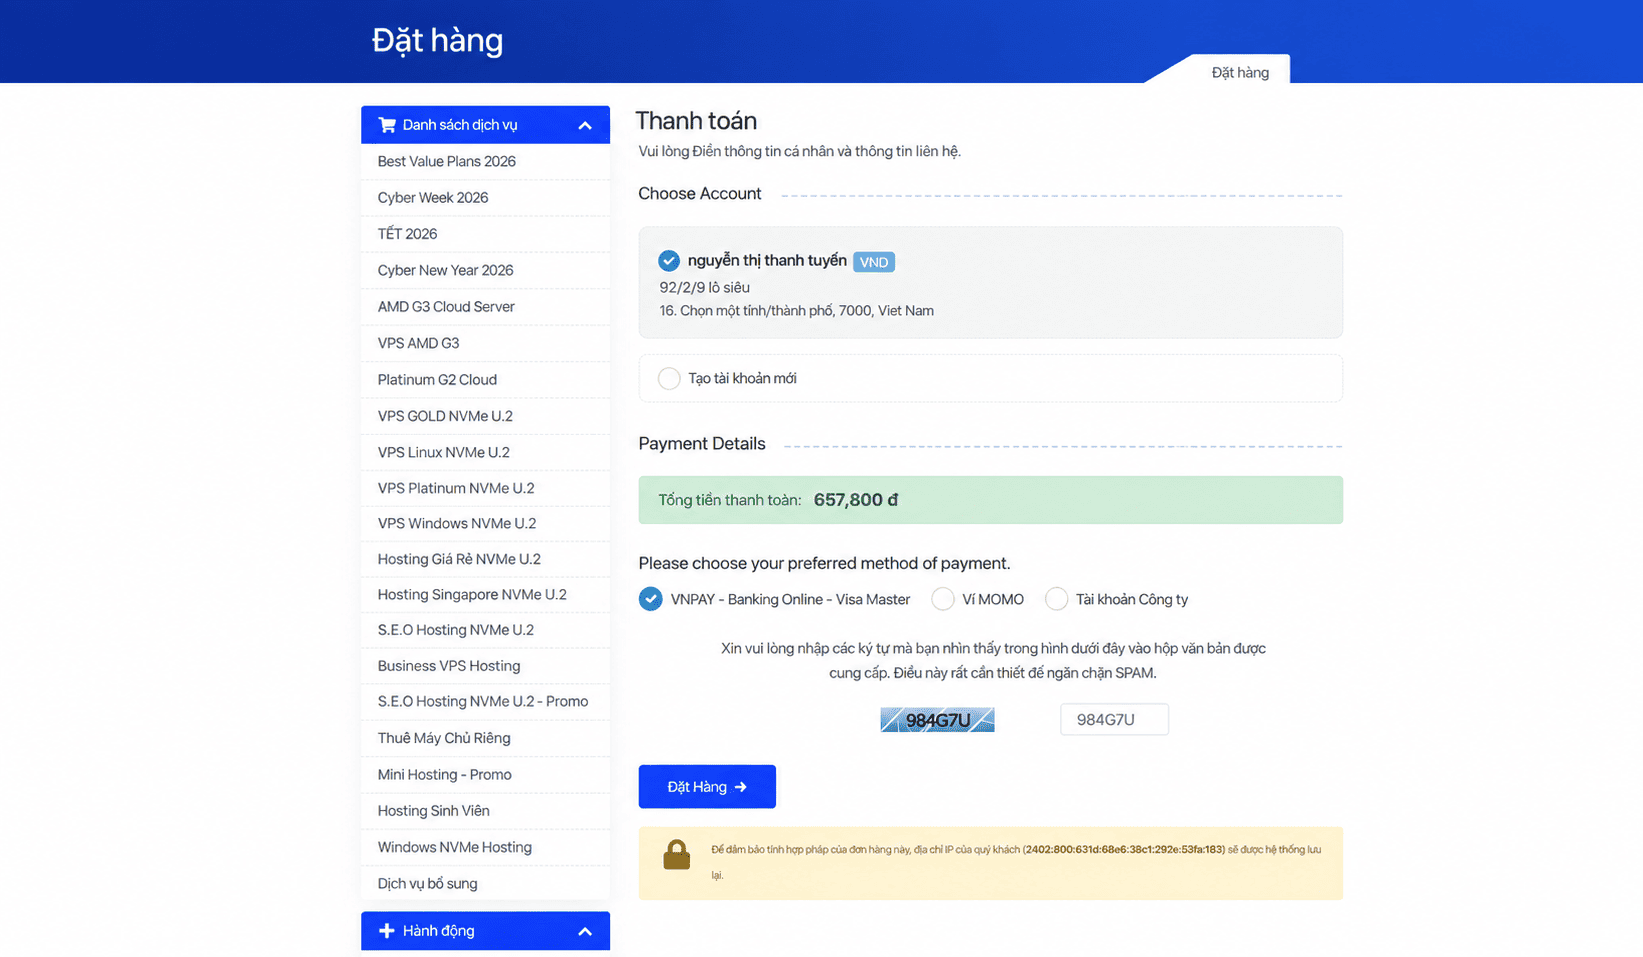Click the Thanh toán page heading

pyautogui.click(x=696, y=121)
